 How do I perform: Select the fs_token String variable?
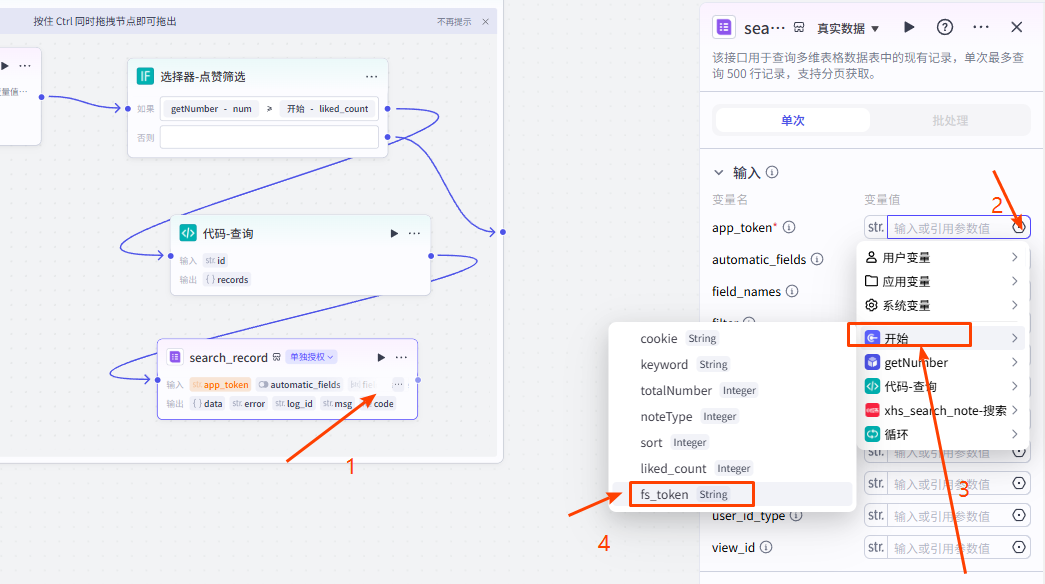pos(690,494)
